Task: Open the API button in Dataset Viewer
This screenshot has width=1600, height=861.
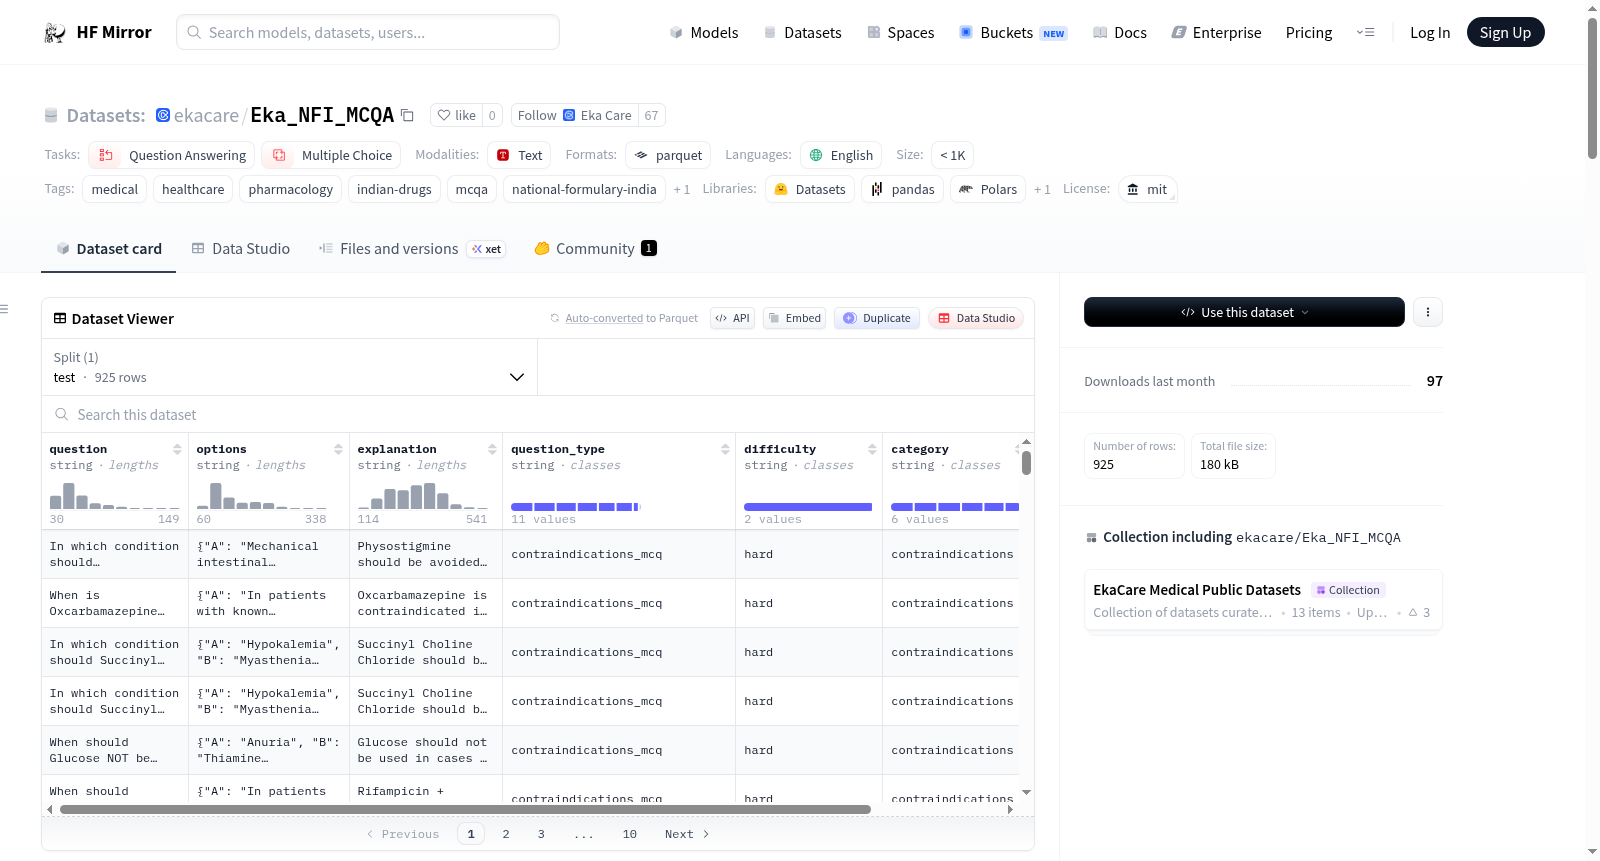Action: click(732, 318)
